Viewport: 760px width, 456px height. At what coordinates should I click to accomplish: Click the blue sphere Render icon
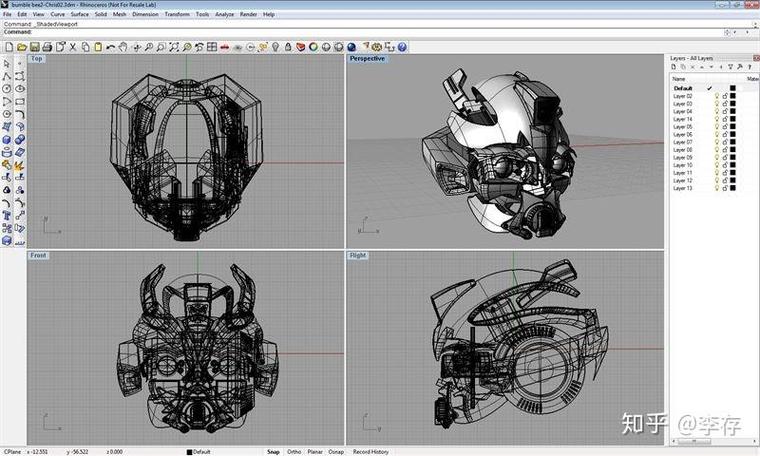pyautogui.click(x=351, y=47)
